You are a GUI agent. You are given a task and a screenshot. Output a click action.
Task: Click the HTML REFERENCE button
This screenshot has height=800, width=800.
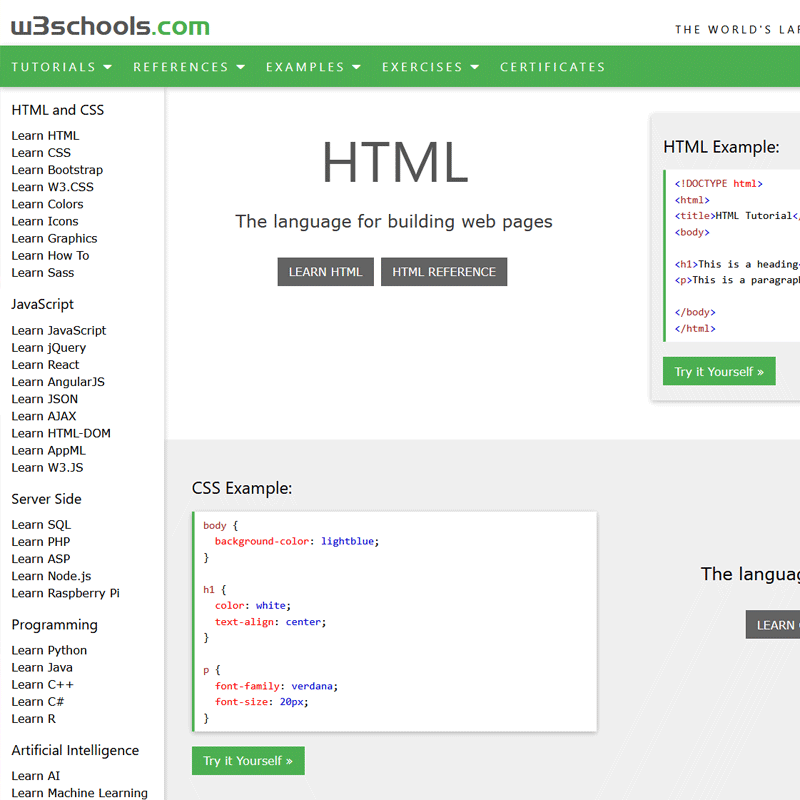pyautogui.click(x=443, y=271)
